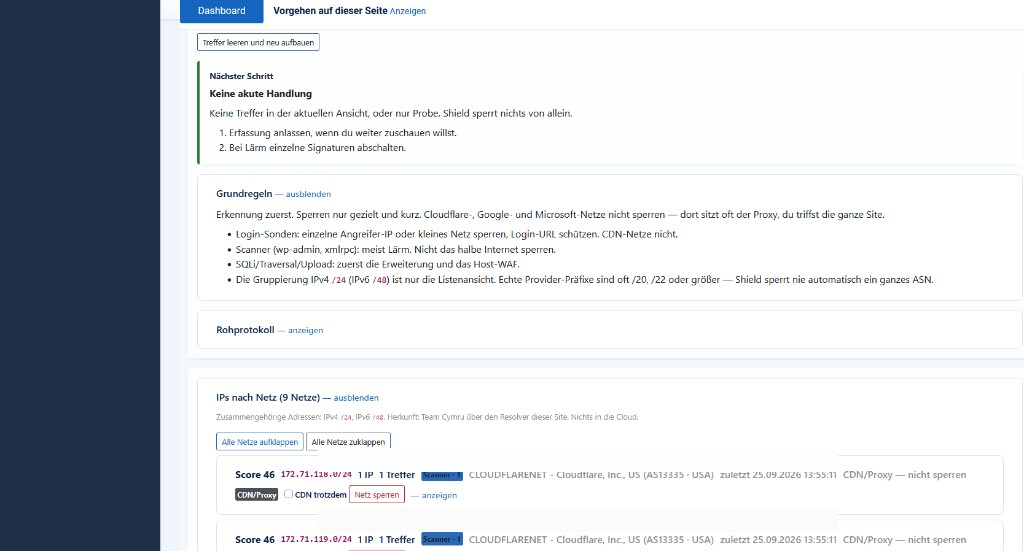Click Netz sperren for 172.71.118.0/24
This screenshot has width=1024, height=551.
377,495
